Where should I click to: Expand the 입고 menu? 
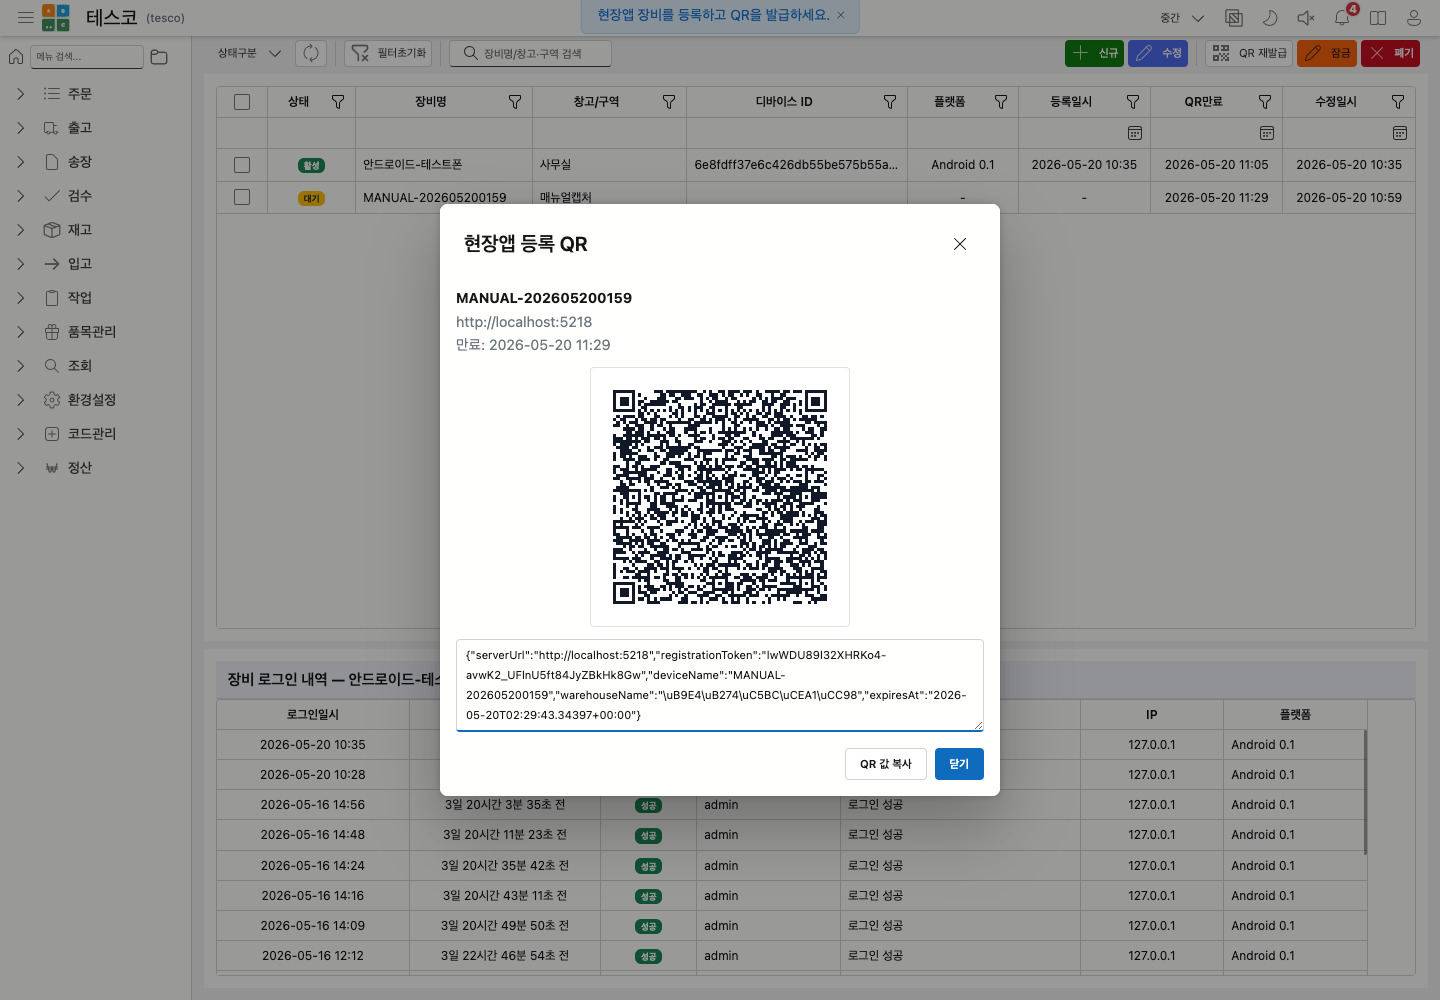(21, 264)
